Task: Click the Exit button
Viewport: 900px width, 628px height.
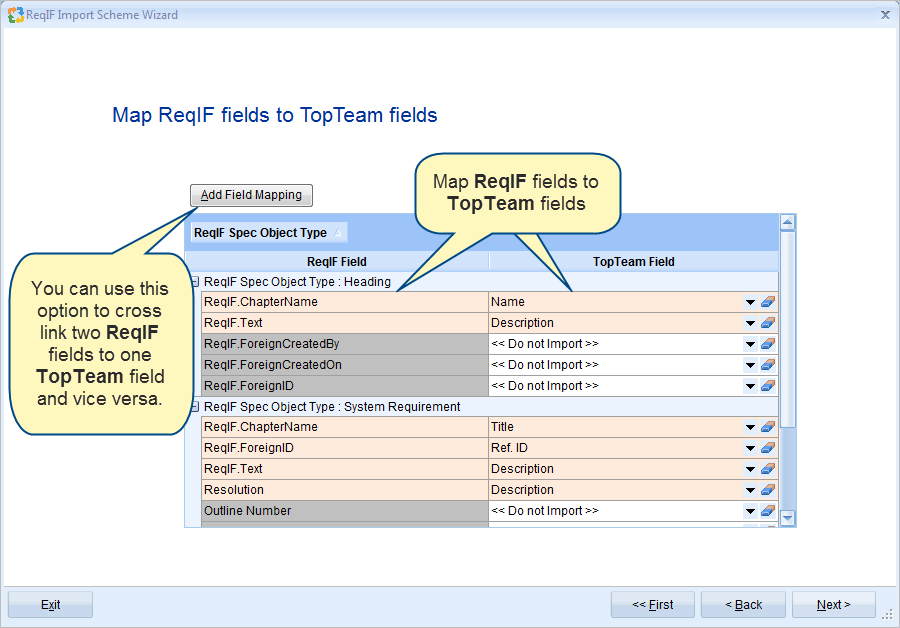Action: click(51, 604)
